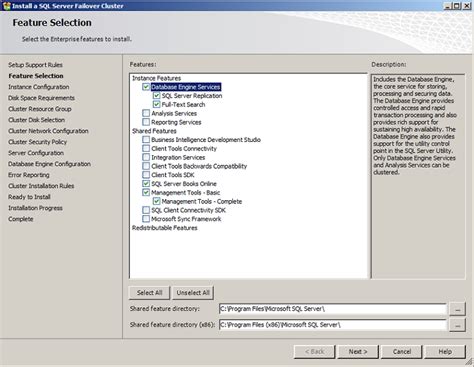Viewport: 474px width, 367px height.
Task: Close the installer window
Action: point(467,6)
